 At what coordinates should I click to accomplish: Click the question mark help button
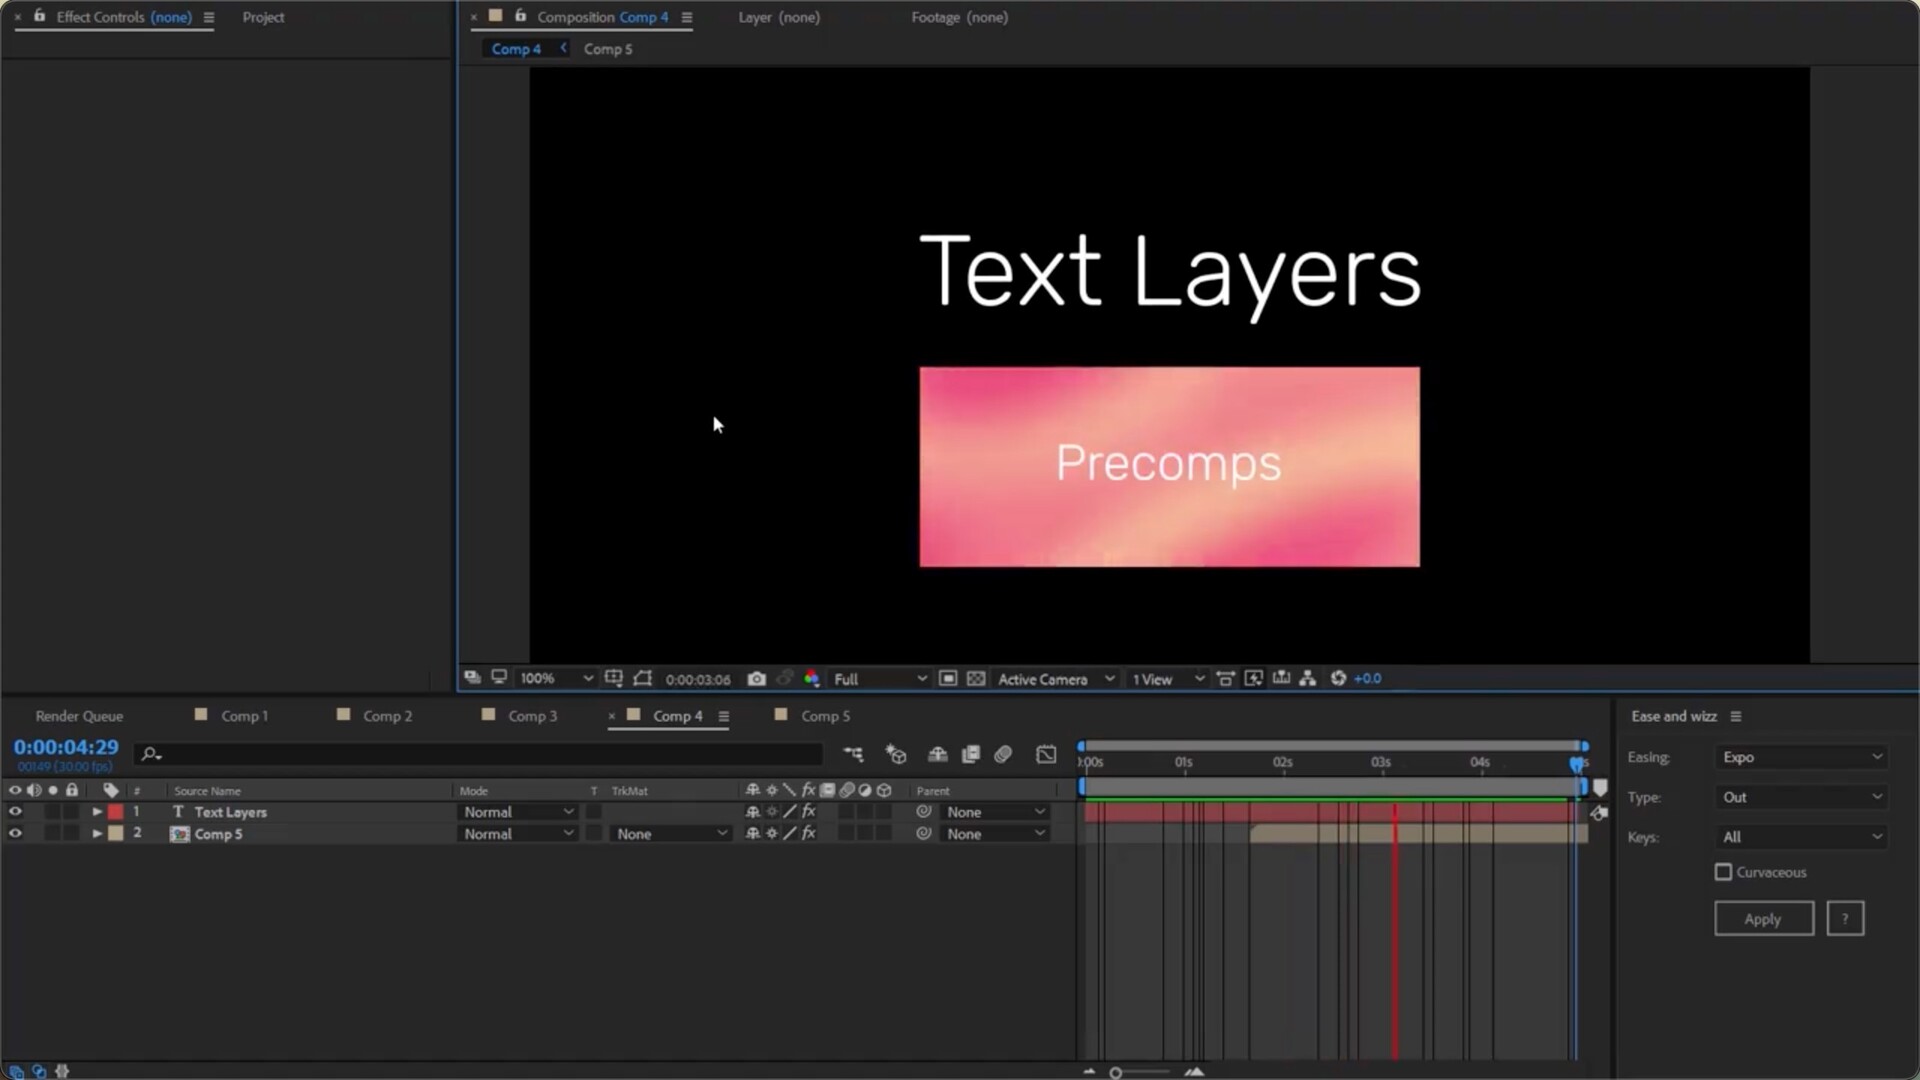pos(1845,919)
